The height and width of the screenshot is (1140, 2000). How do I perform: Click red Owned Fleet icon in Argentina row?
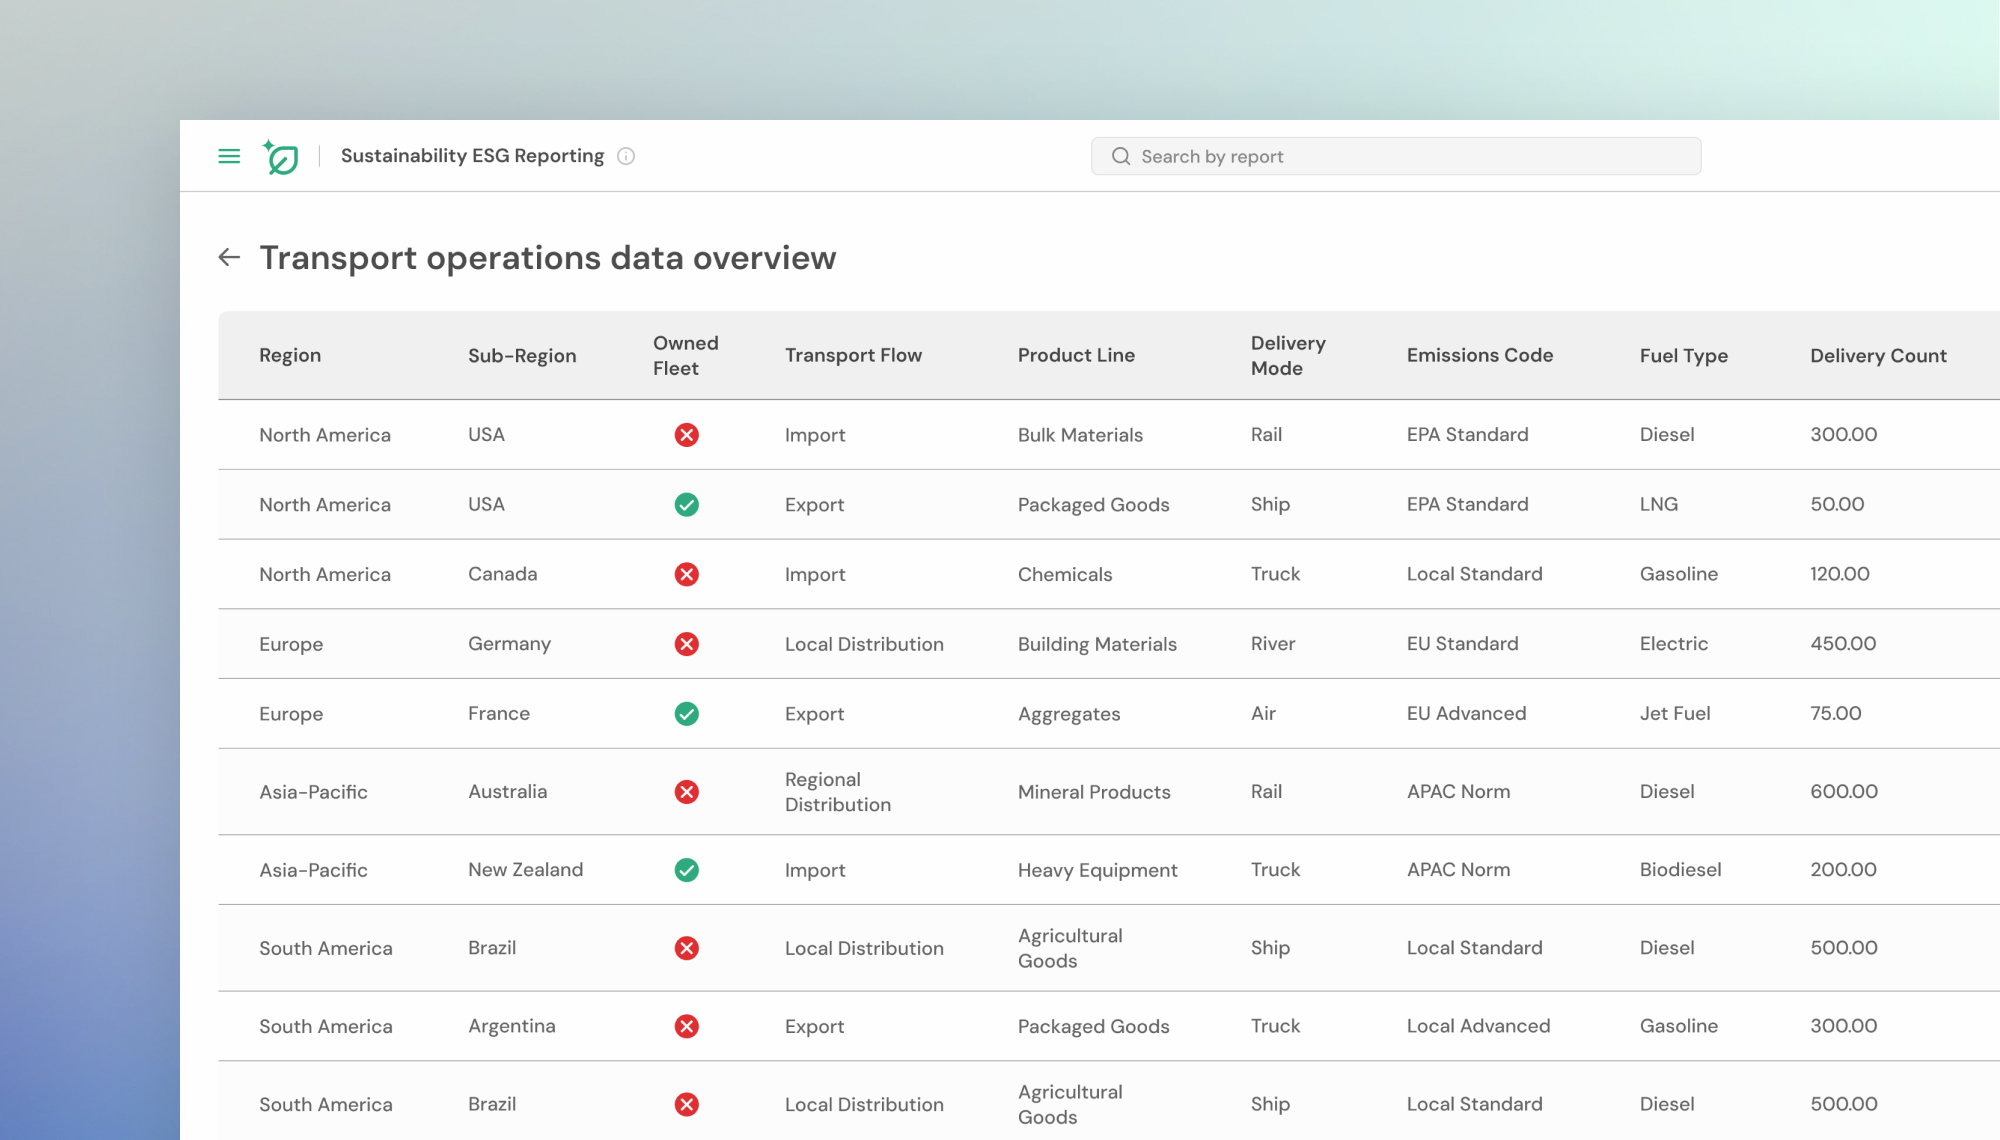tap(686, 1026)
